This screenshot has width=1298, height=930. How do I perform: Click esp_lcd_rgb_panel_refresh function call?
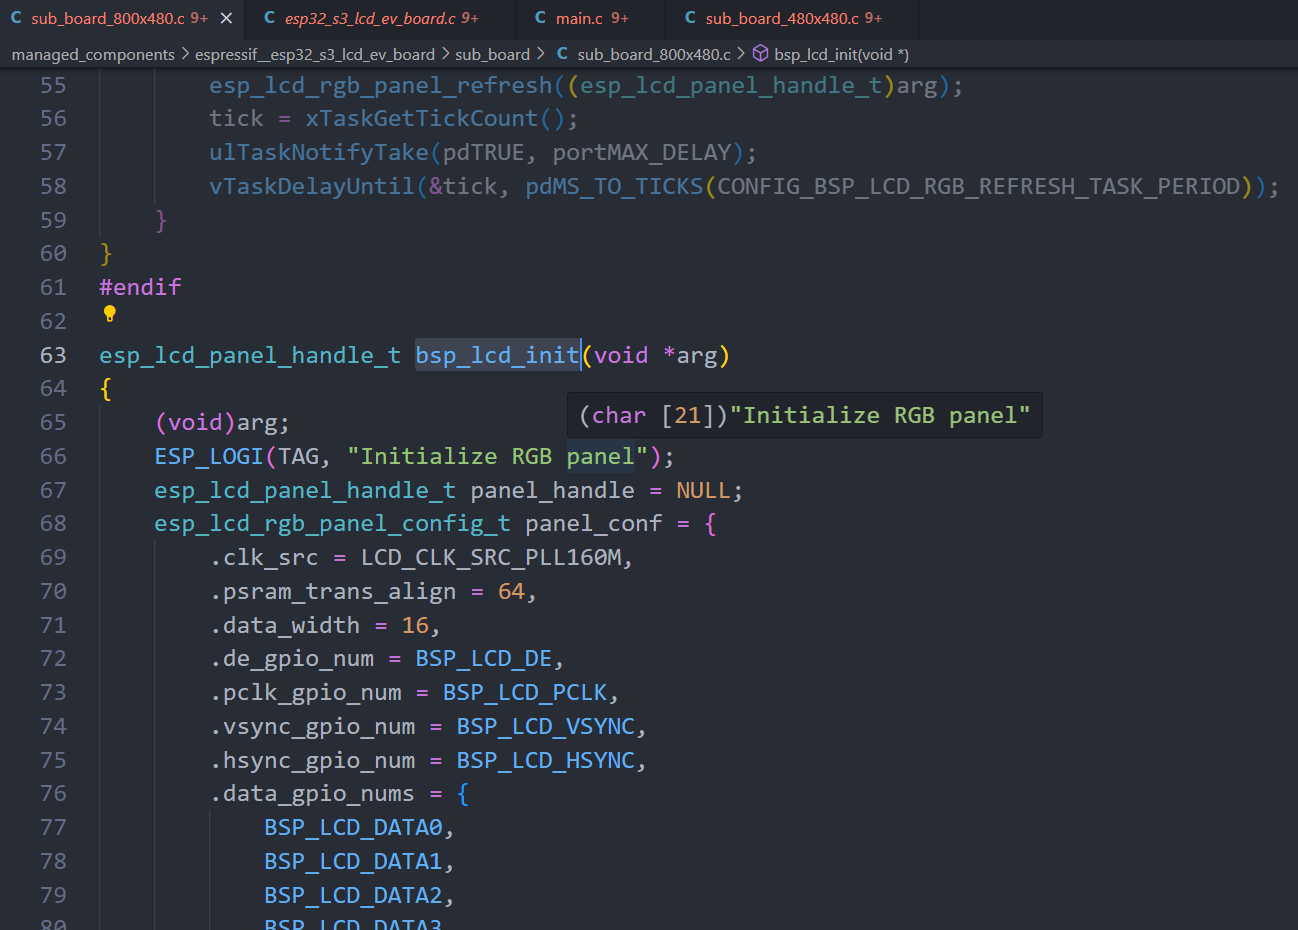tap(380, 85)
